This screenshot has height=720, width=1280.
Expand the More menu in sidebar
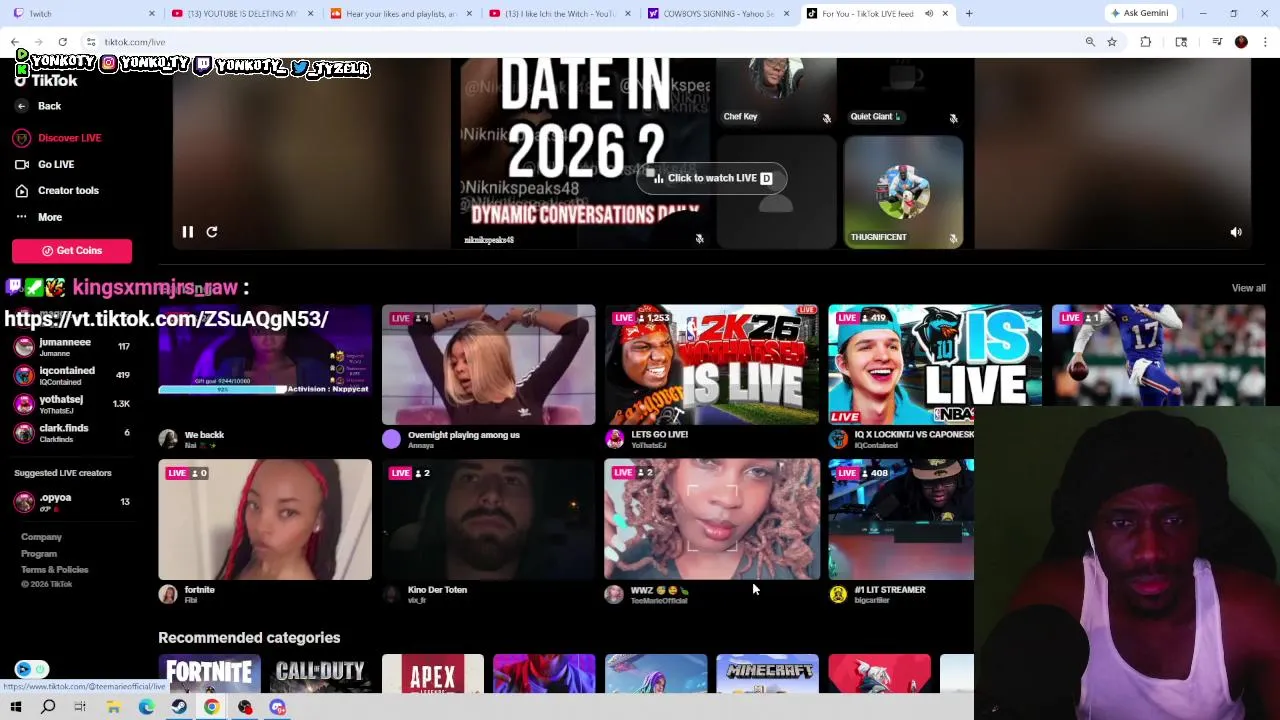click(39, 217)
